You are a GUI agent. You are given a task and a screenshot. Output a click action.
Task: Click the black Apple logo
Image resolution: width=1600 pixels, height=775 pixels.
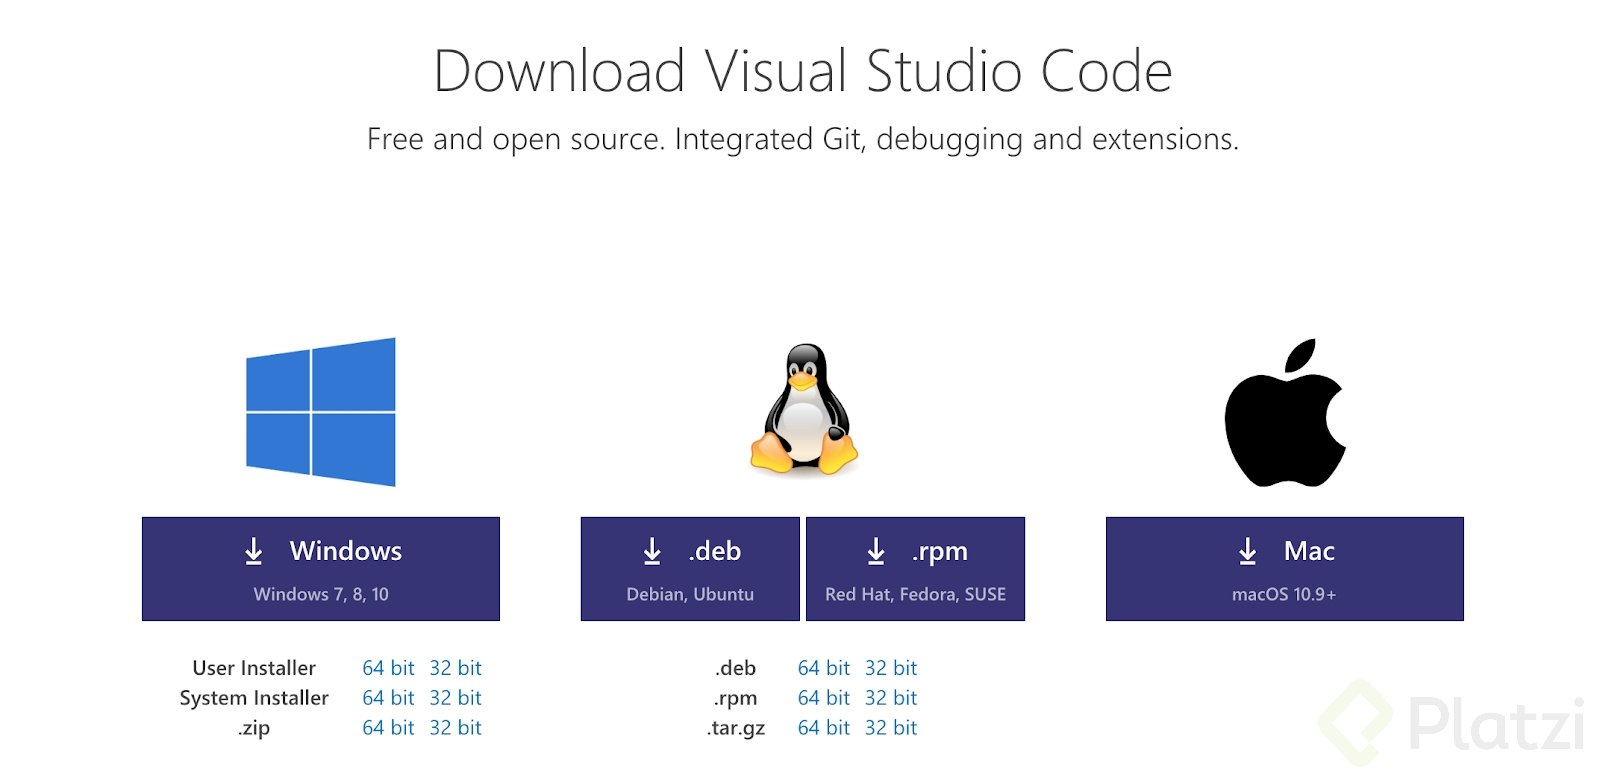click(x=1285, y=413)
